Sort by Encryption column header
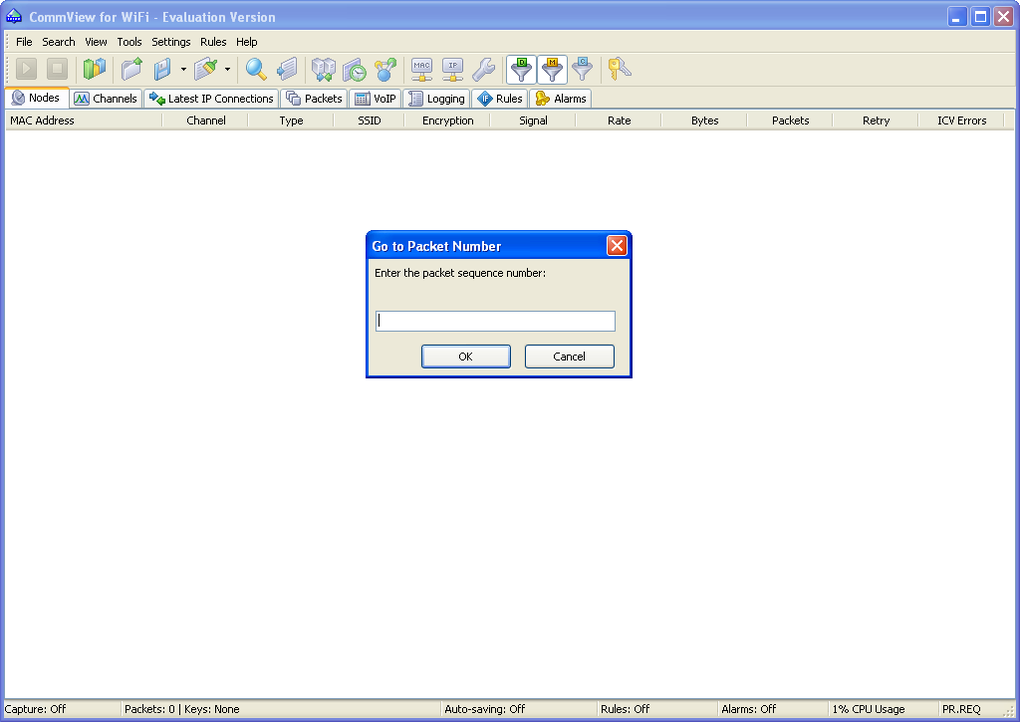The image size is (1020, 722). point(447,120)
